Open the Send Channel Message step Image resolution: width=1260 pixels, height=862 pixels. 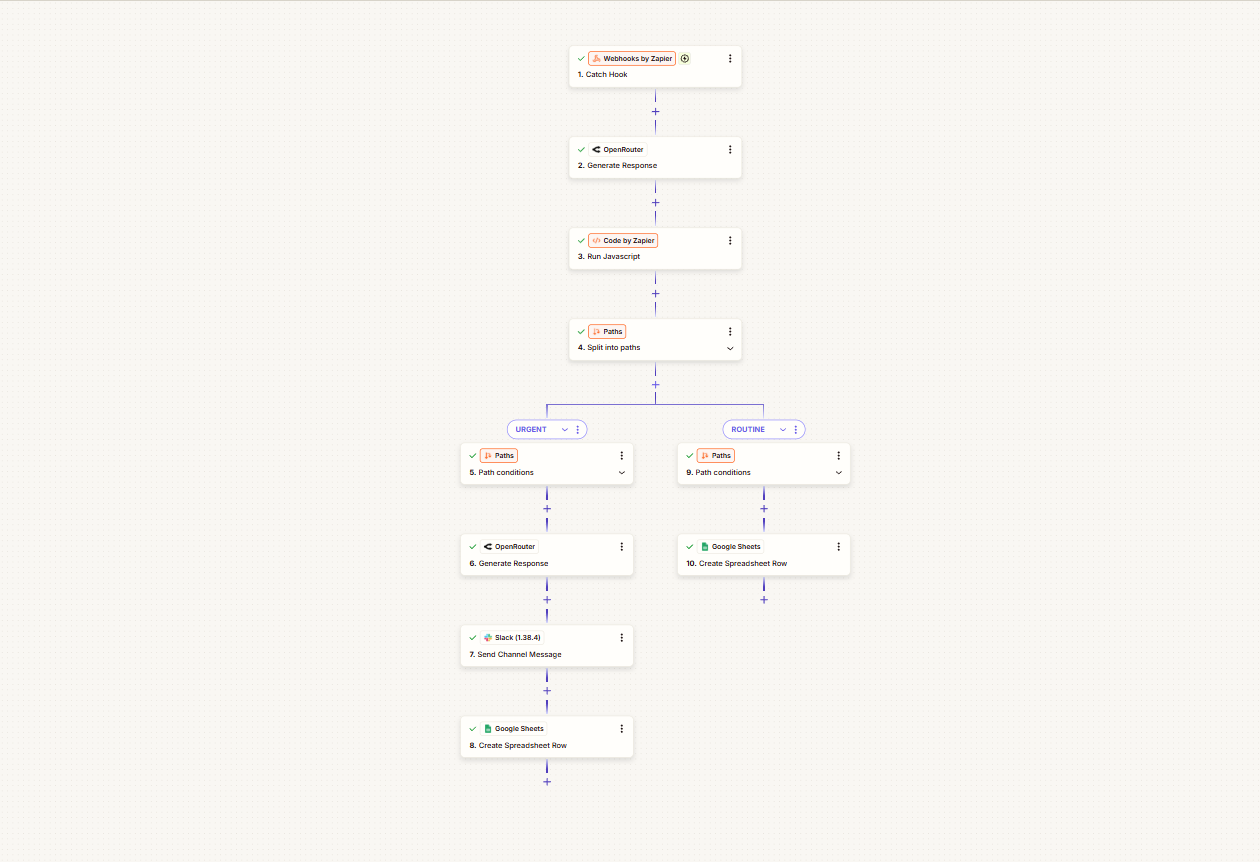coord(547,645)
